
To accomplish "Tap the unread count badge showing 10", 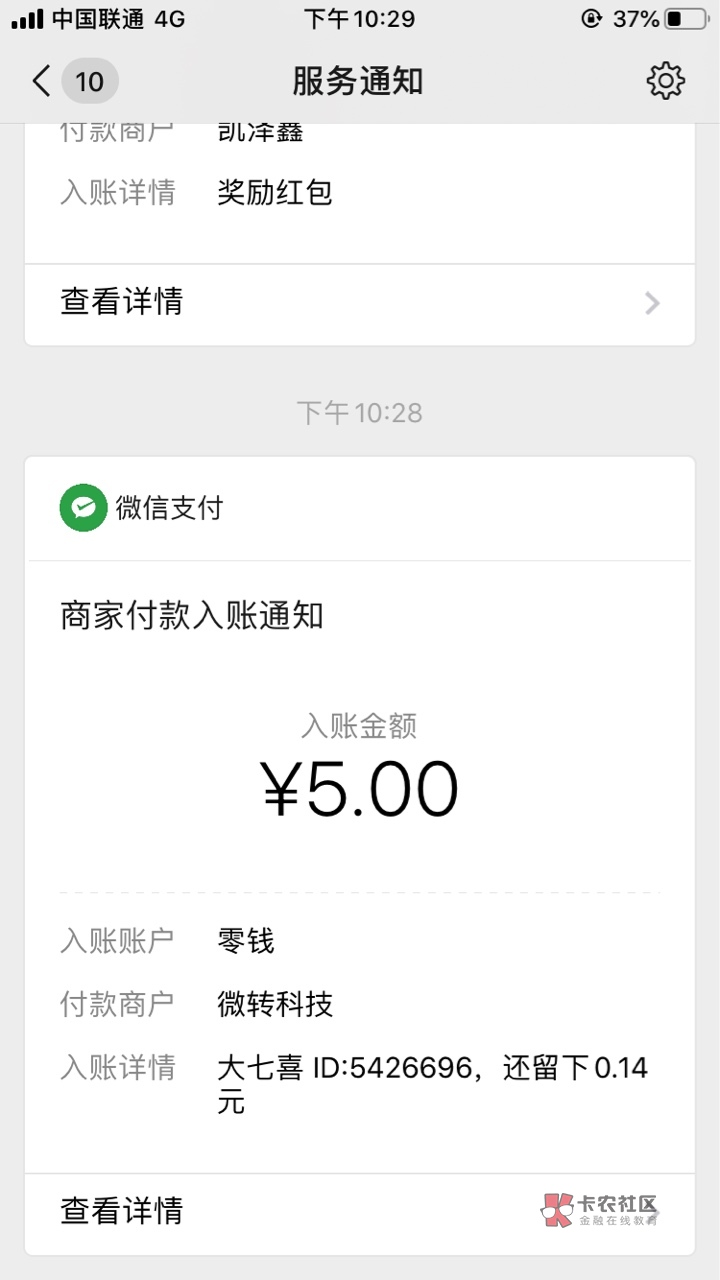I will click(90, 81).
